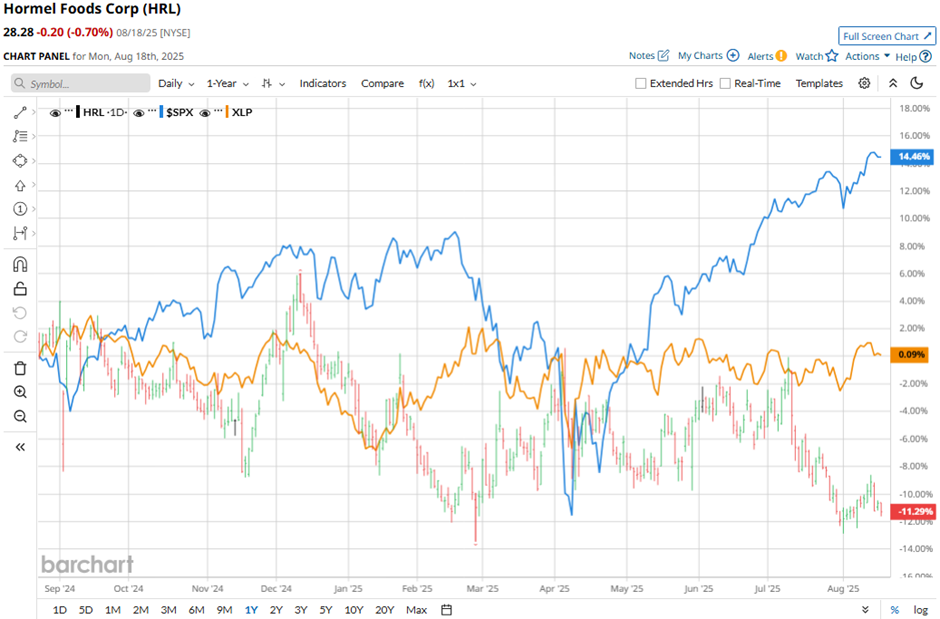
Task: Open the Compare menu
Action: [382, 83]
